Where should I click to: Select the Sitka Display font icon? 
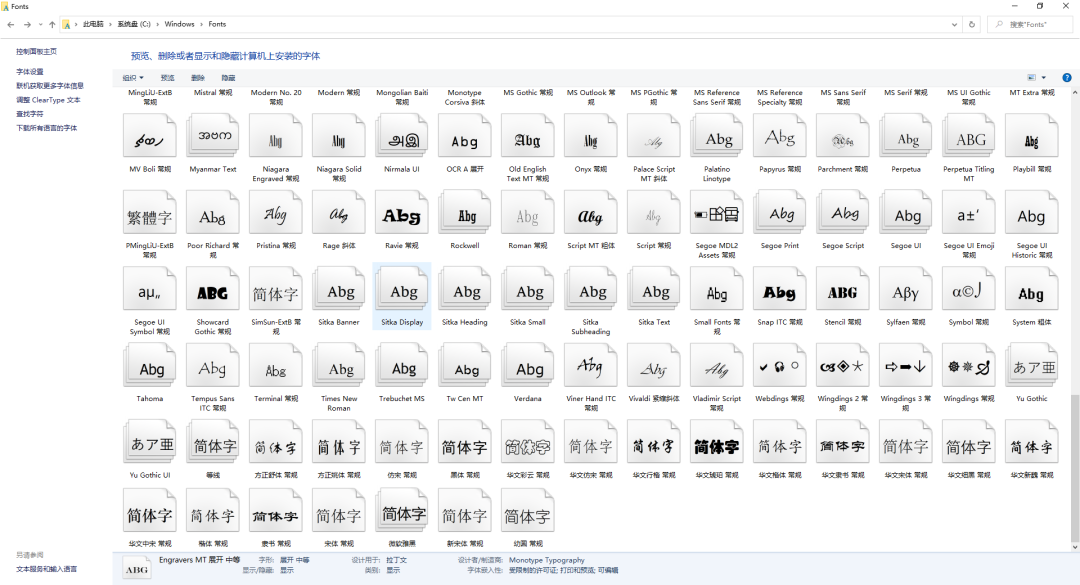pyautogui.click(x=402, y=290)
